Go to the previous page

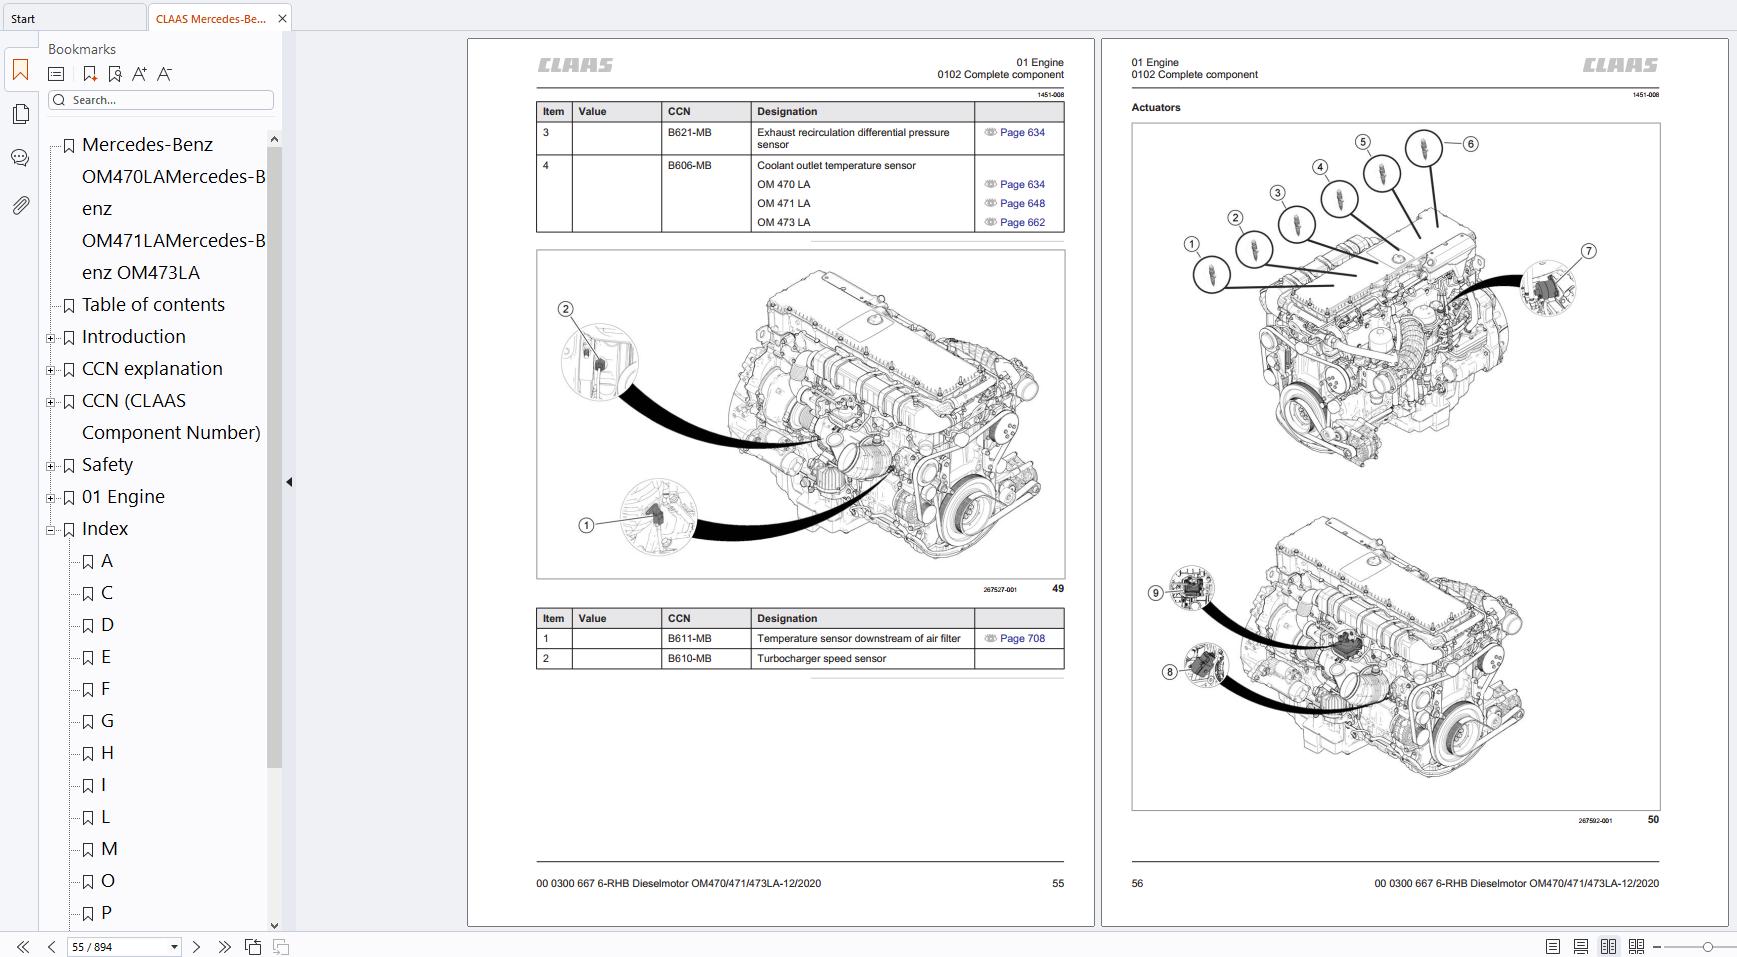[x=51, y=946]
